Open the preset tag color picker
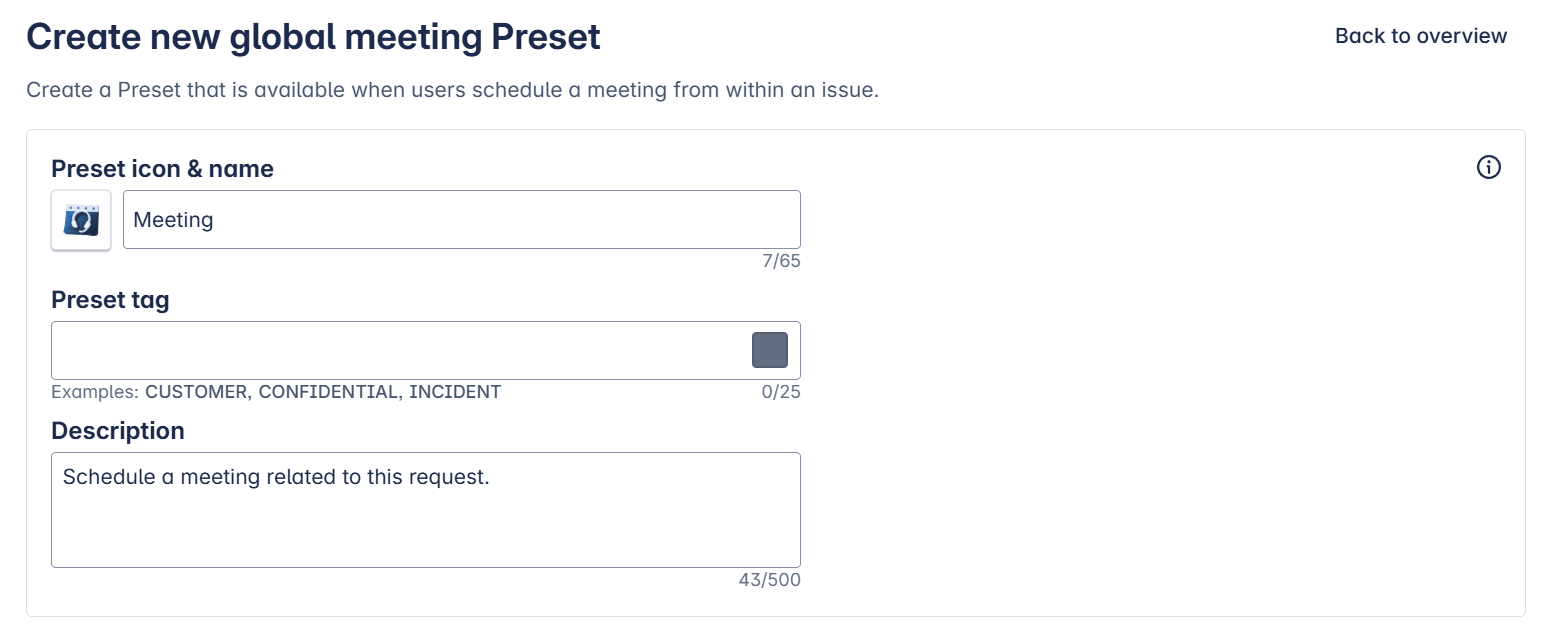1546x631 pixels. [769, 350]
